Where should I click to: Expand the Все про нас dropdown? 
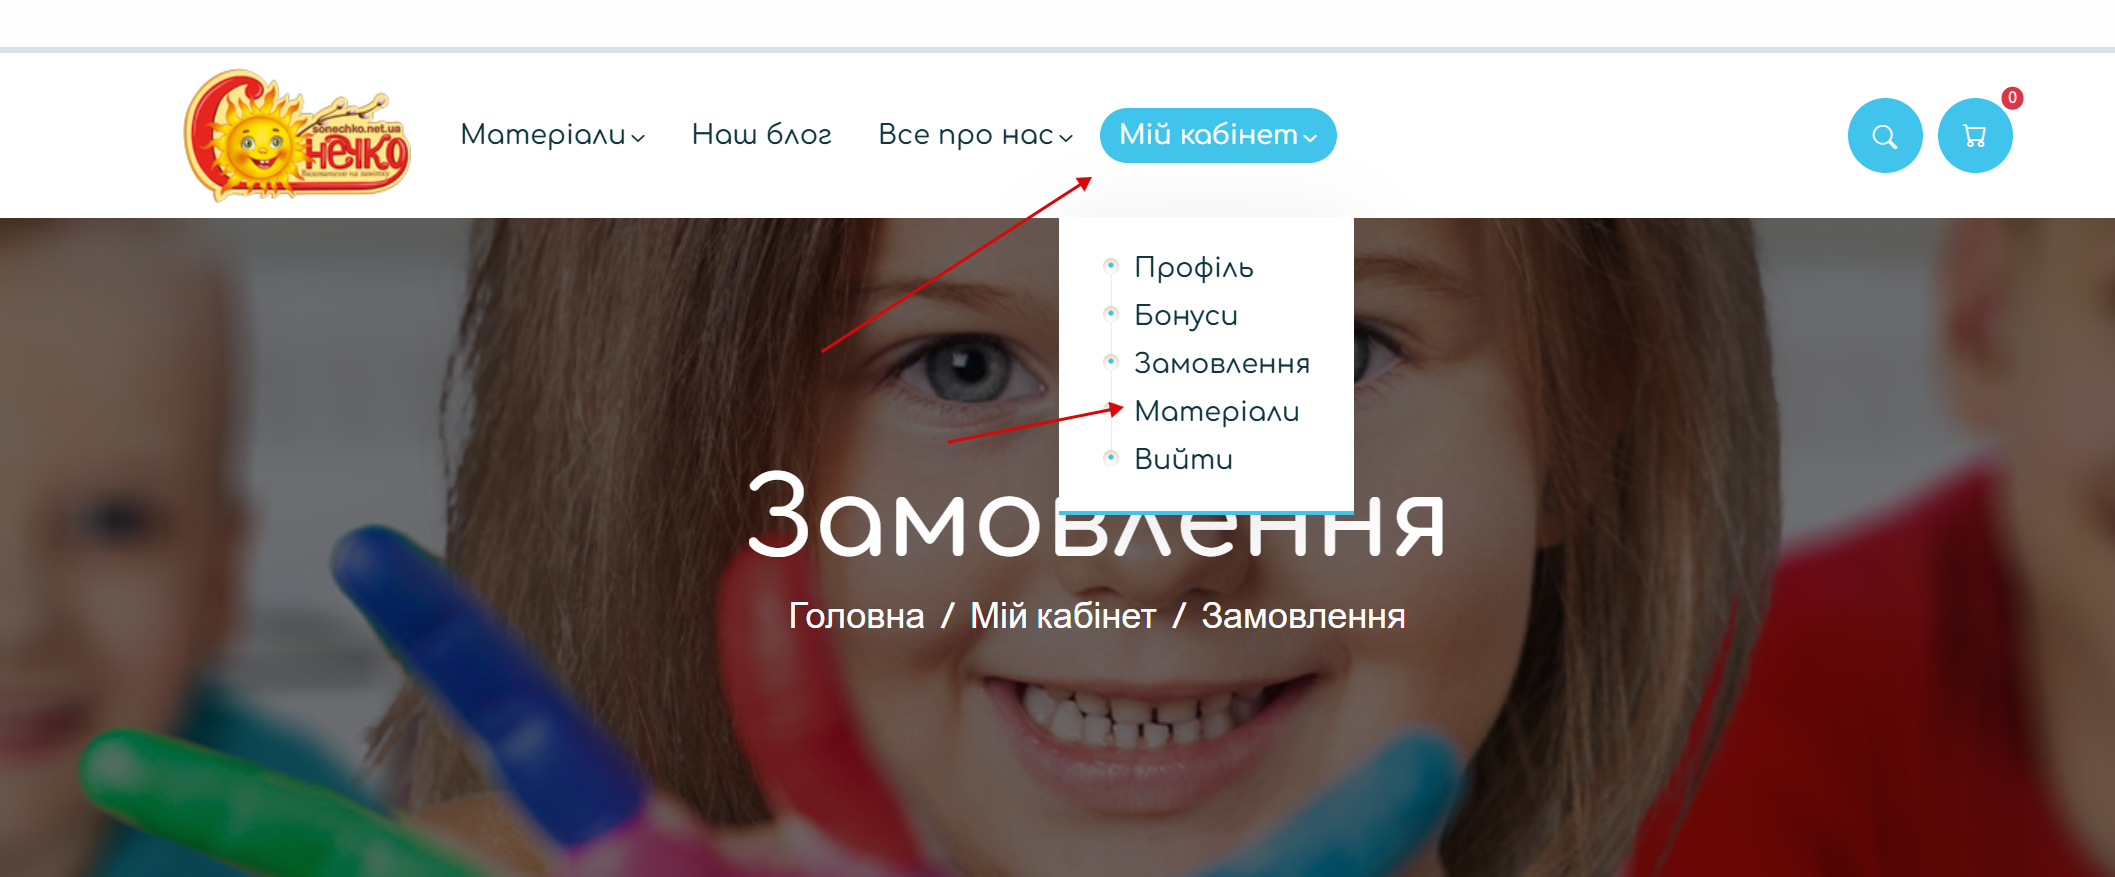(975, 135)
